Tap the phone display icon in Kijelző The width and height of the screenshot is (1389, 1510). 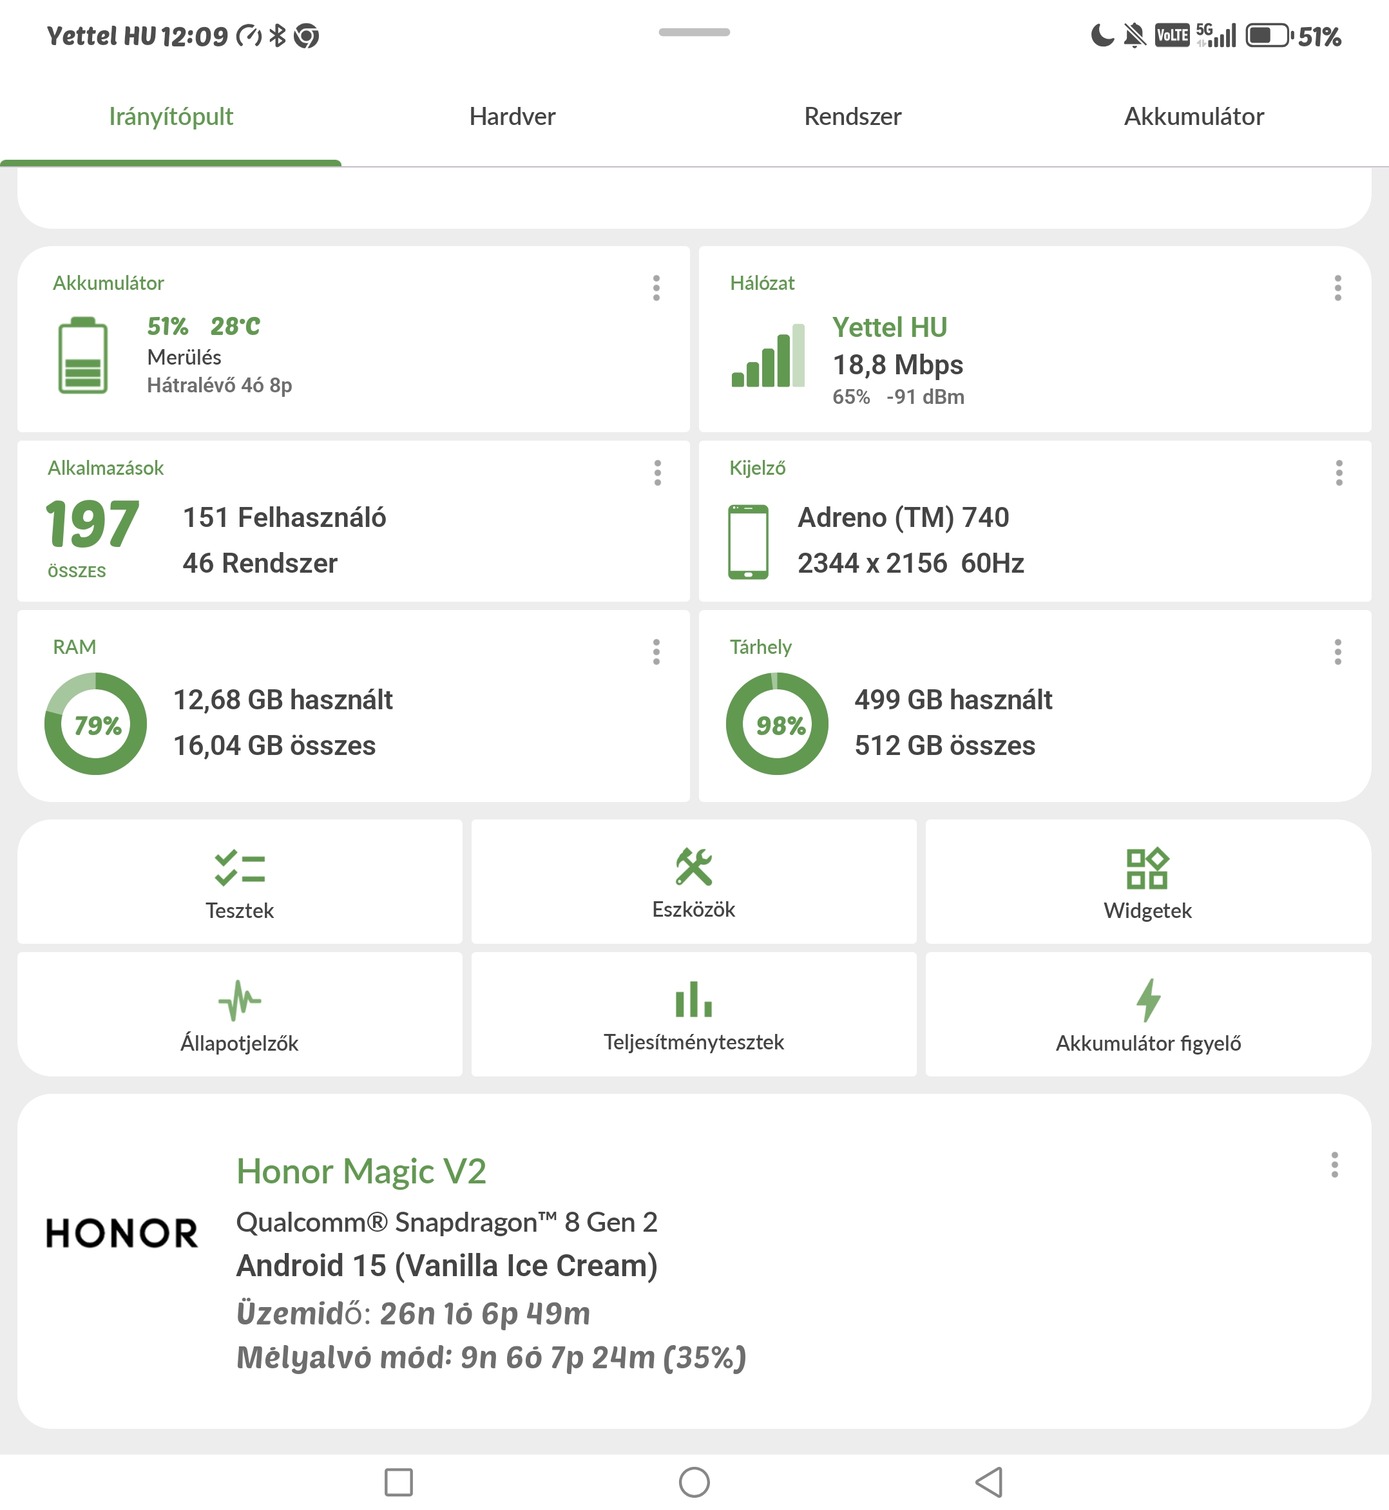click(749, 542)
